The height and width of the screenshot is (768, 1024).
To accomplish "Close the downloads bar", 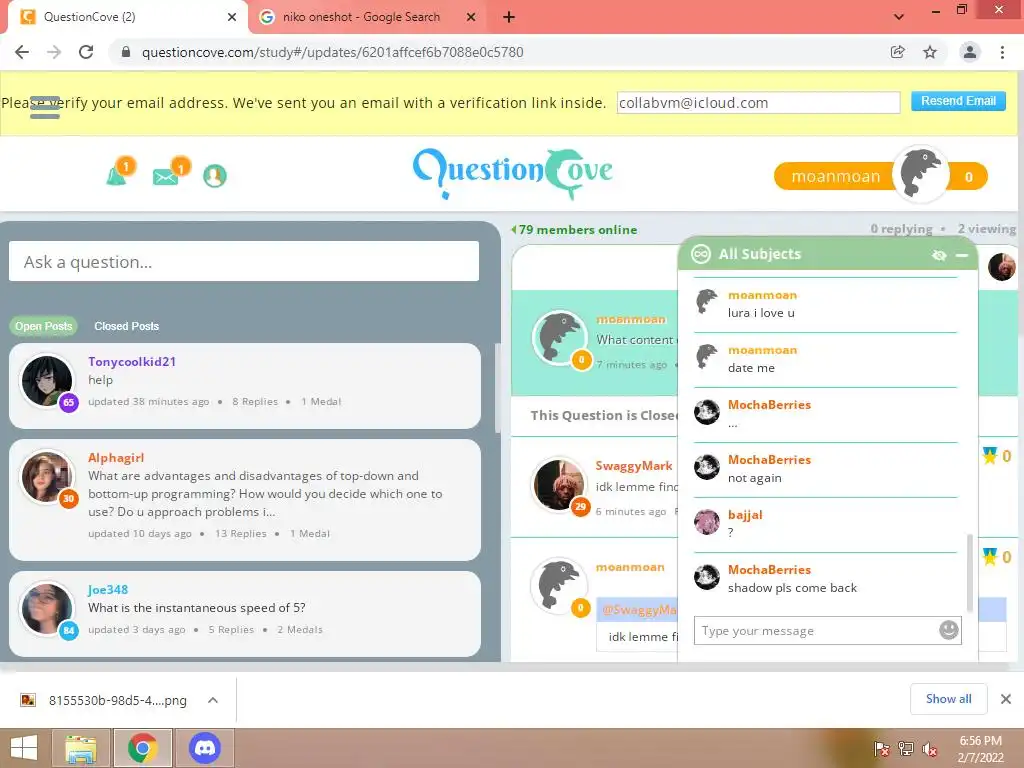I will coord(1006,699).
